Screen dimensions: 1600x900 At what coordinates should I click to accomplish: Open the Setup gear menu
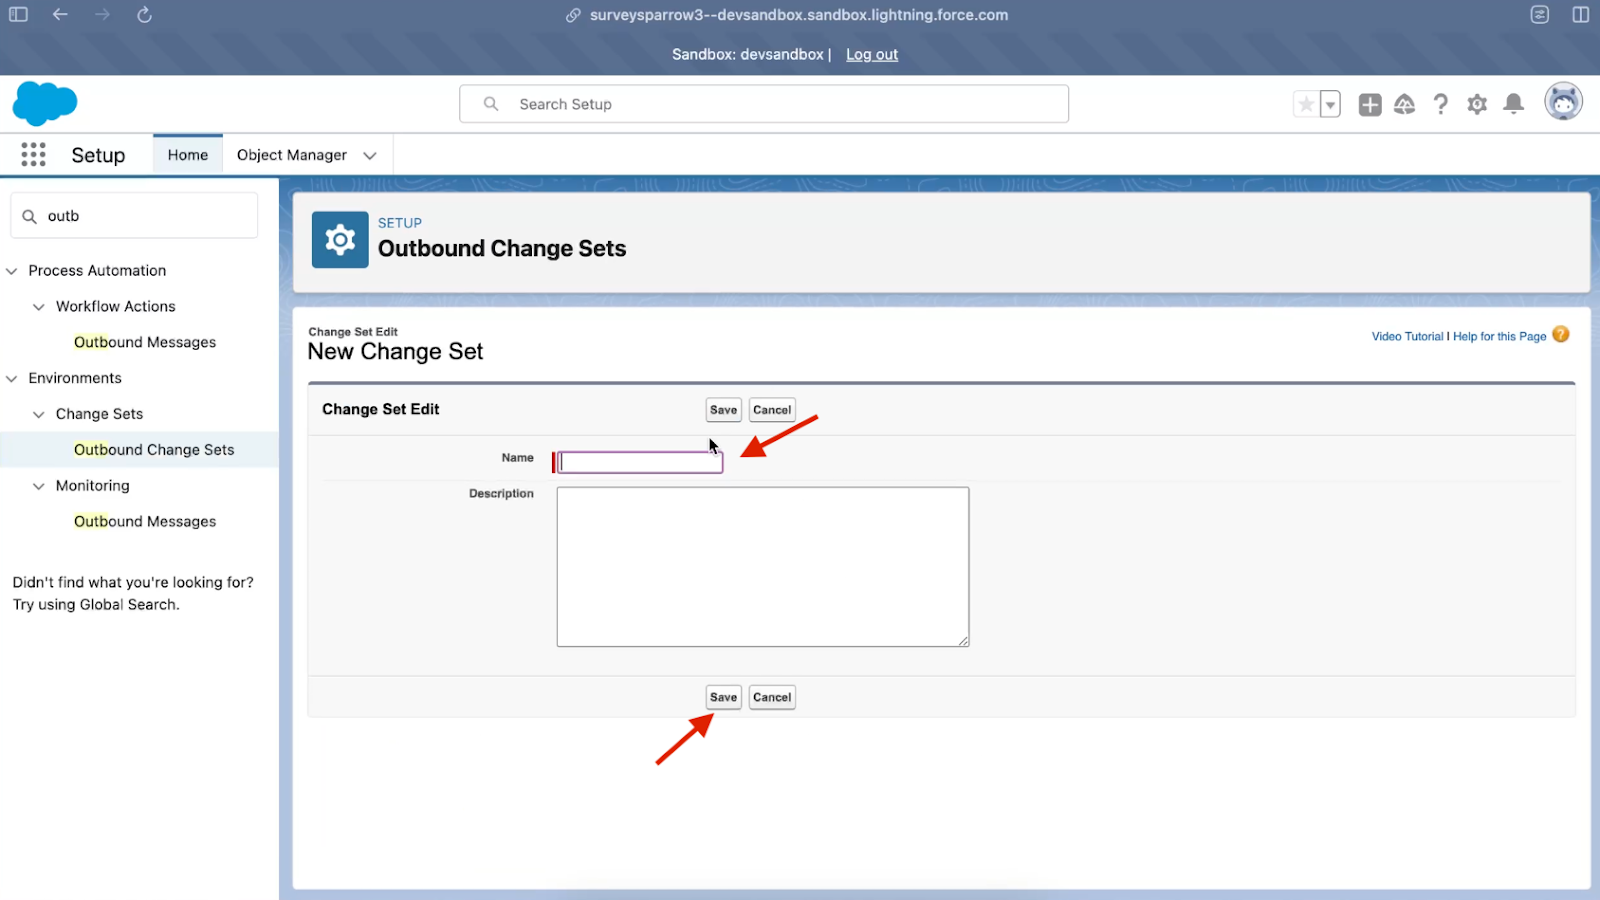[1477, 104]
